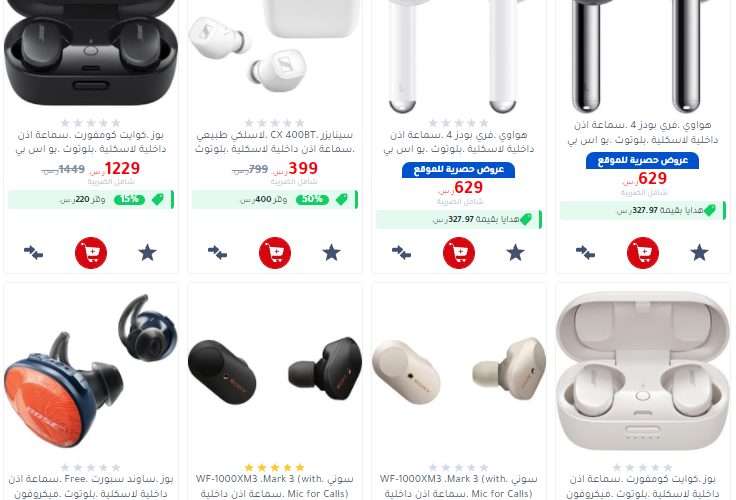Open Bose SoundSport Free orange earbuds image
Image resolution: width=736 pixels, height=500 pixels.
pos(91,371)
